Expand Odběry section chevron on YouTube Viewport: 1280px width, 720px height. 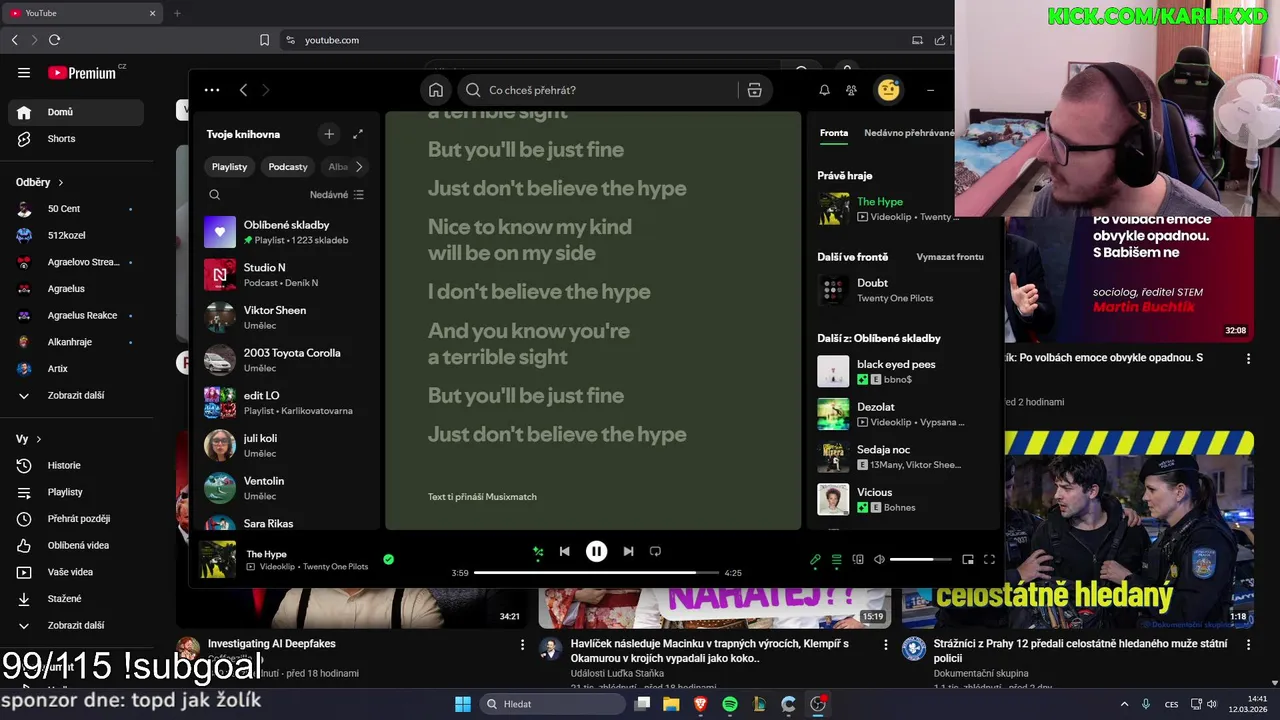[x=61, y=183]
